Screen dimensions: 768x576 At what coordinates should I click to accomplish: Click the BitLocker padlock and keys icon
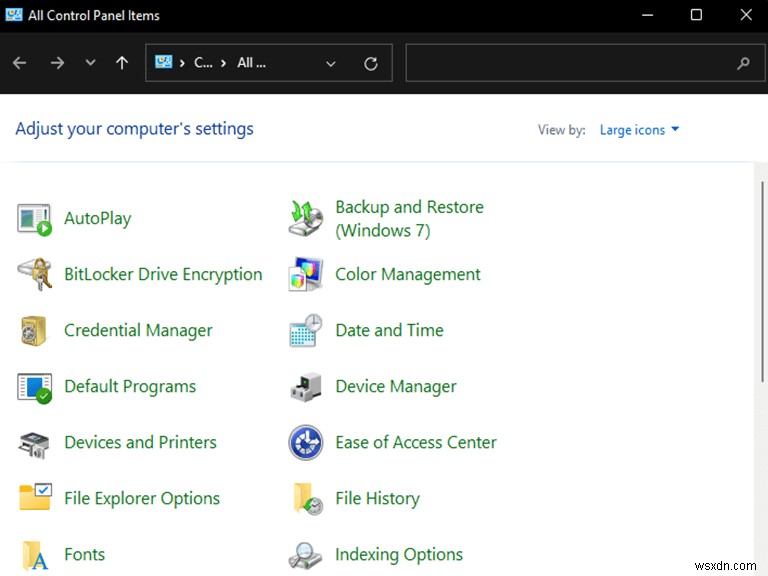click(x=34, y=274)
